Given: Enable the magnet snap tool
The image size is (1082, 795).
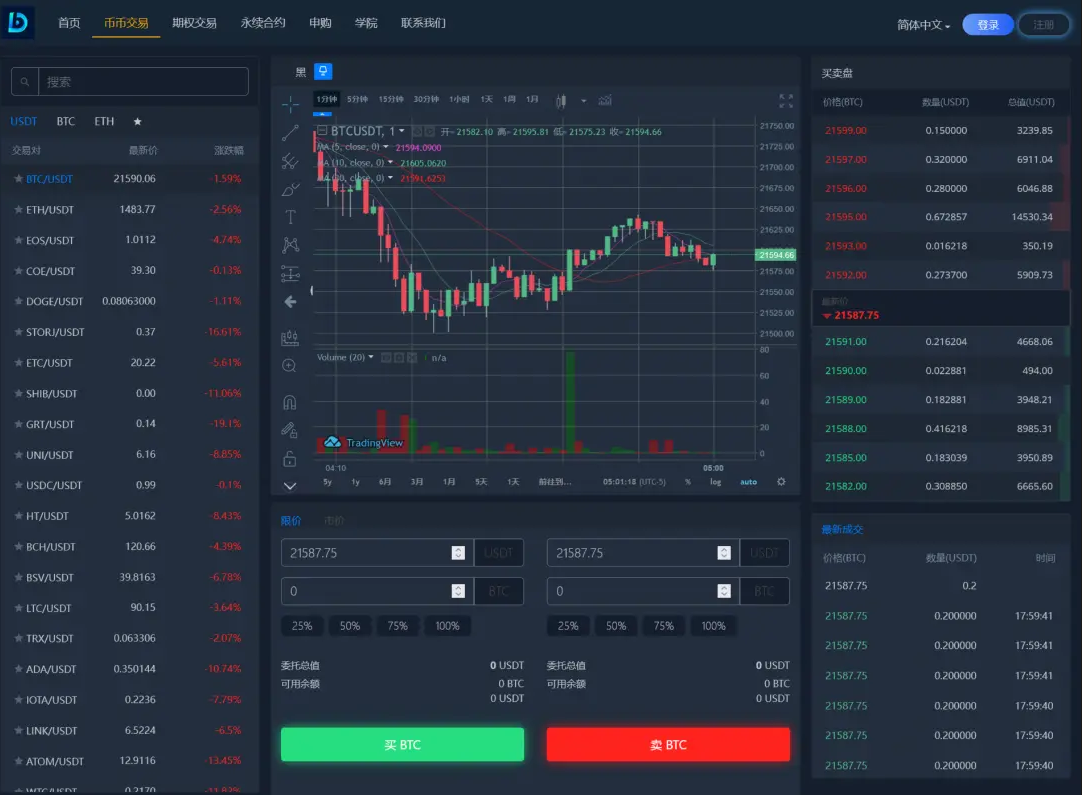Looking at the screenshot, I should click(x=290, y=403).
